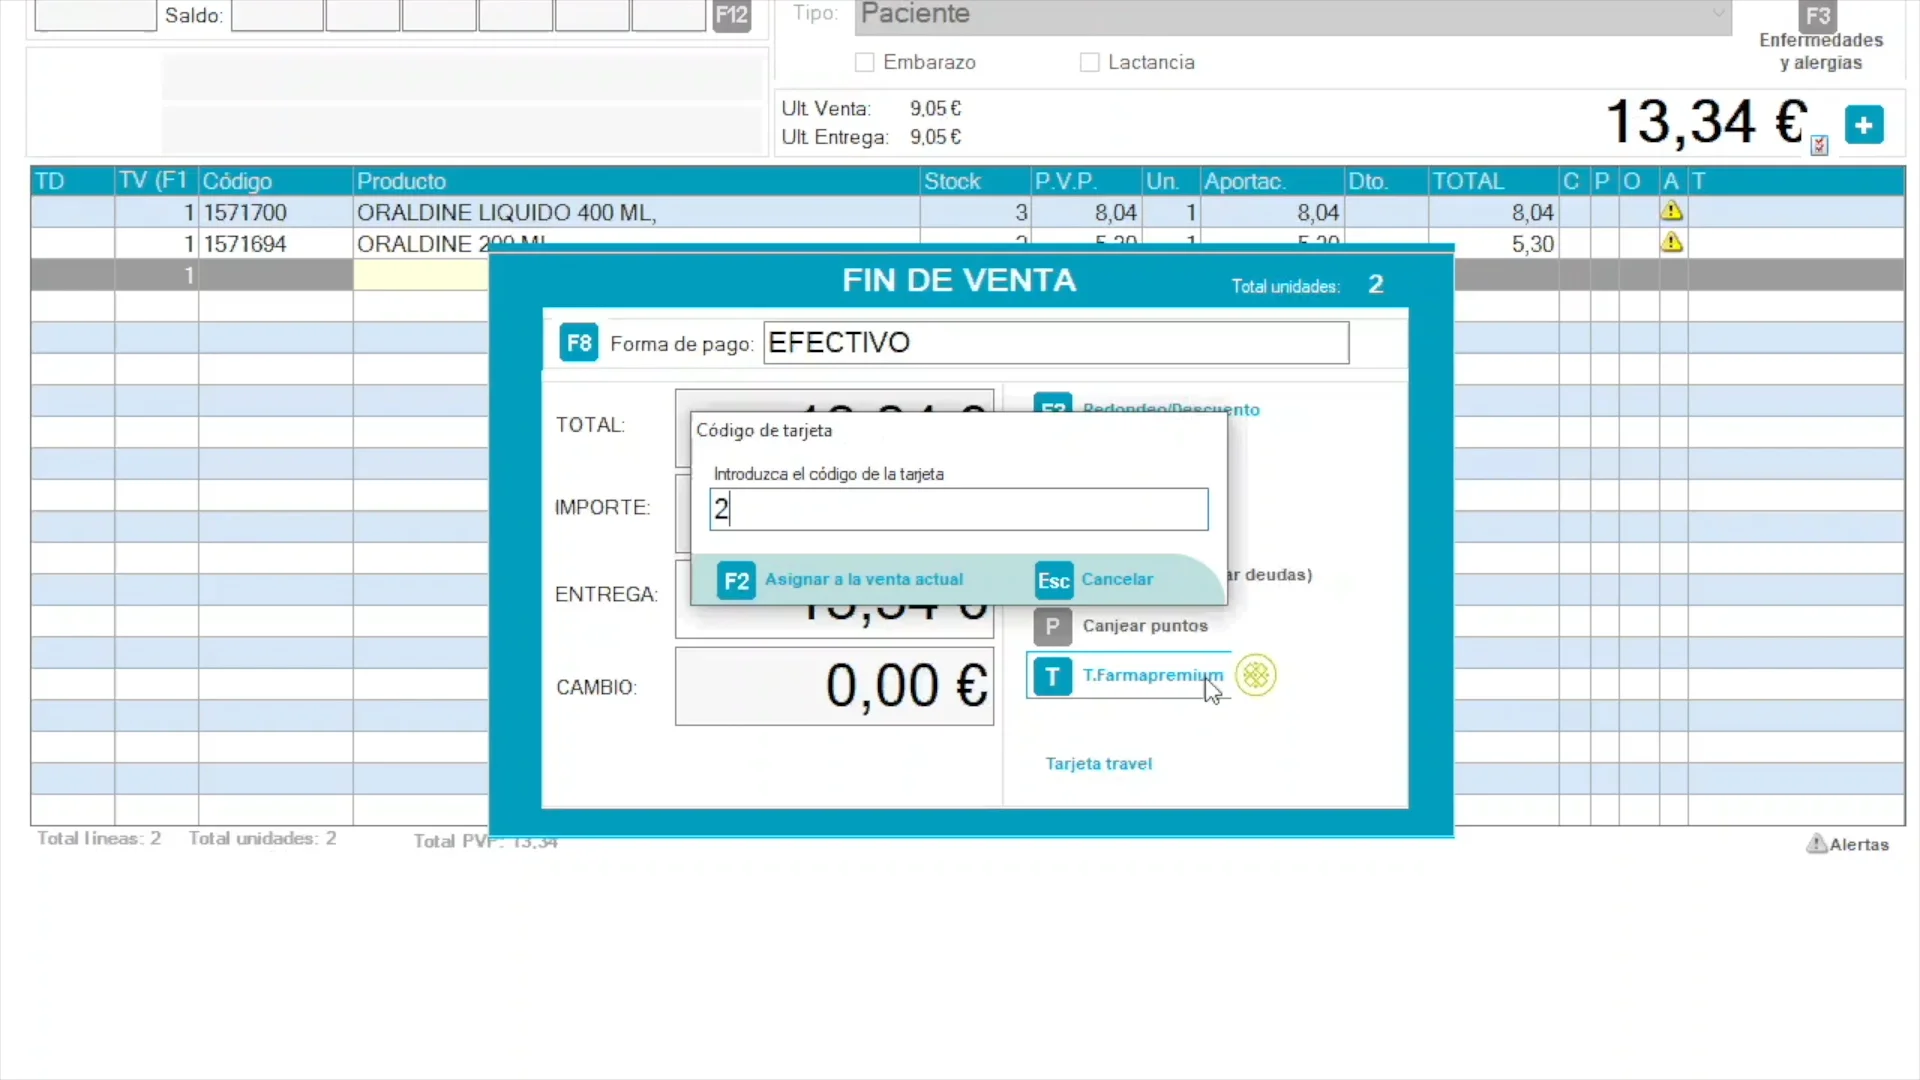Click the round Farmapremium logo badge
Viewport: 1920px width, 1080px height.
tap(1256, 676)
